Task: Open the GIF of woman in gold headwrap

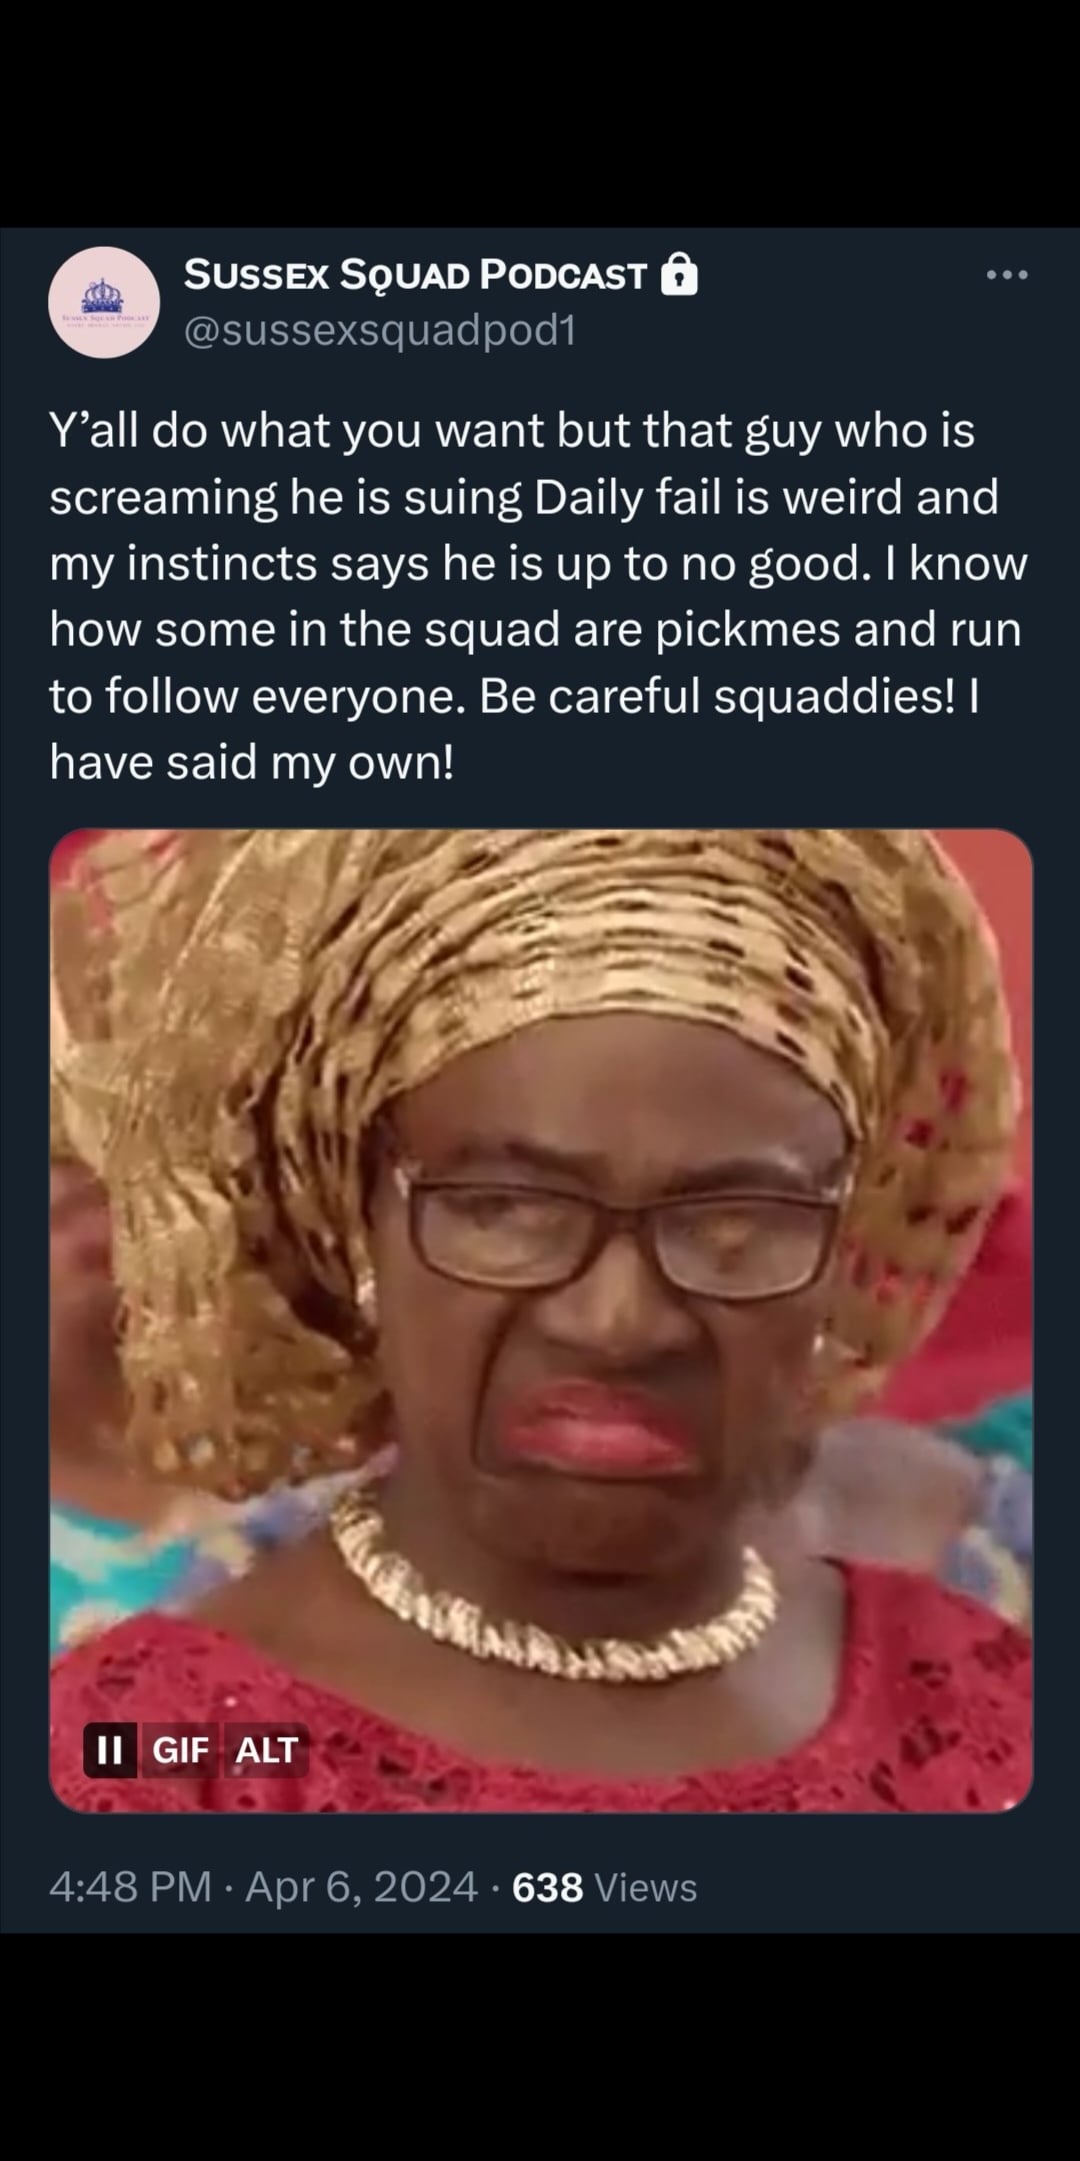Action: coord(541,1321)
